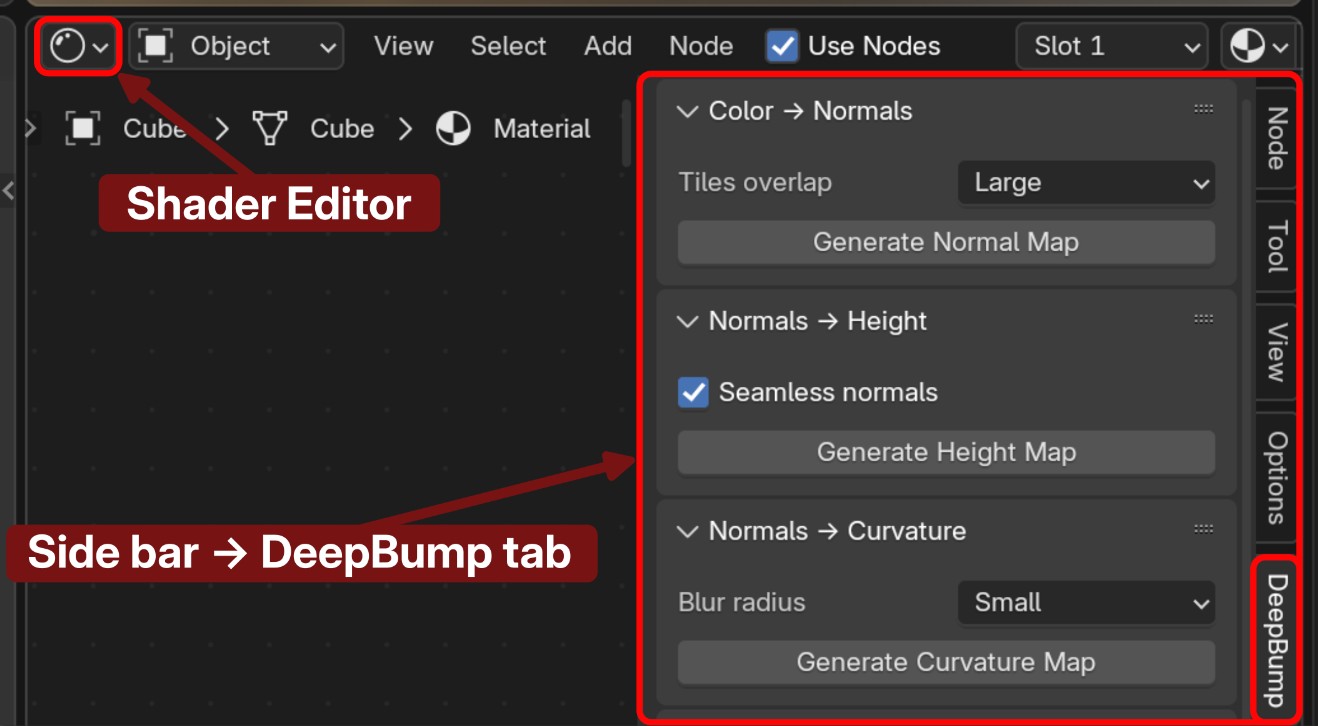Click the Cube mesh triangle icon

270,129
